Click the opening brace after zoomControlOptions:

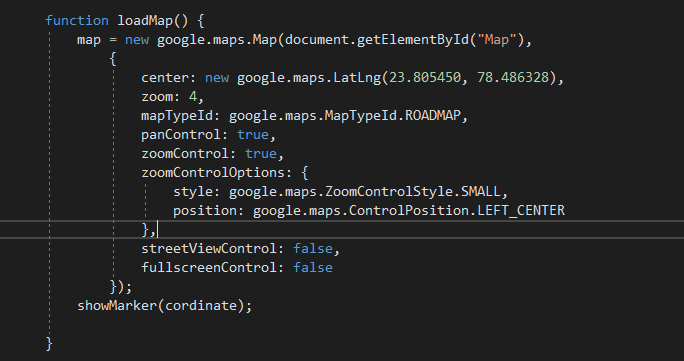pyautogui.click(x=304, y=173)
